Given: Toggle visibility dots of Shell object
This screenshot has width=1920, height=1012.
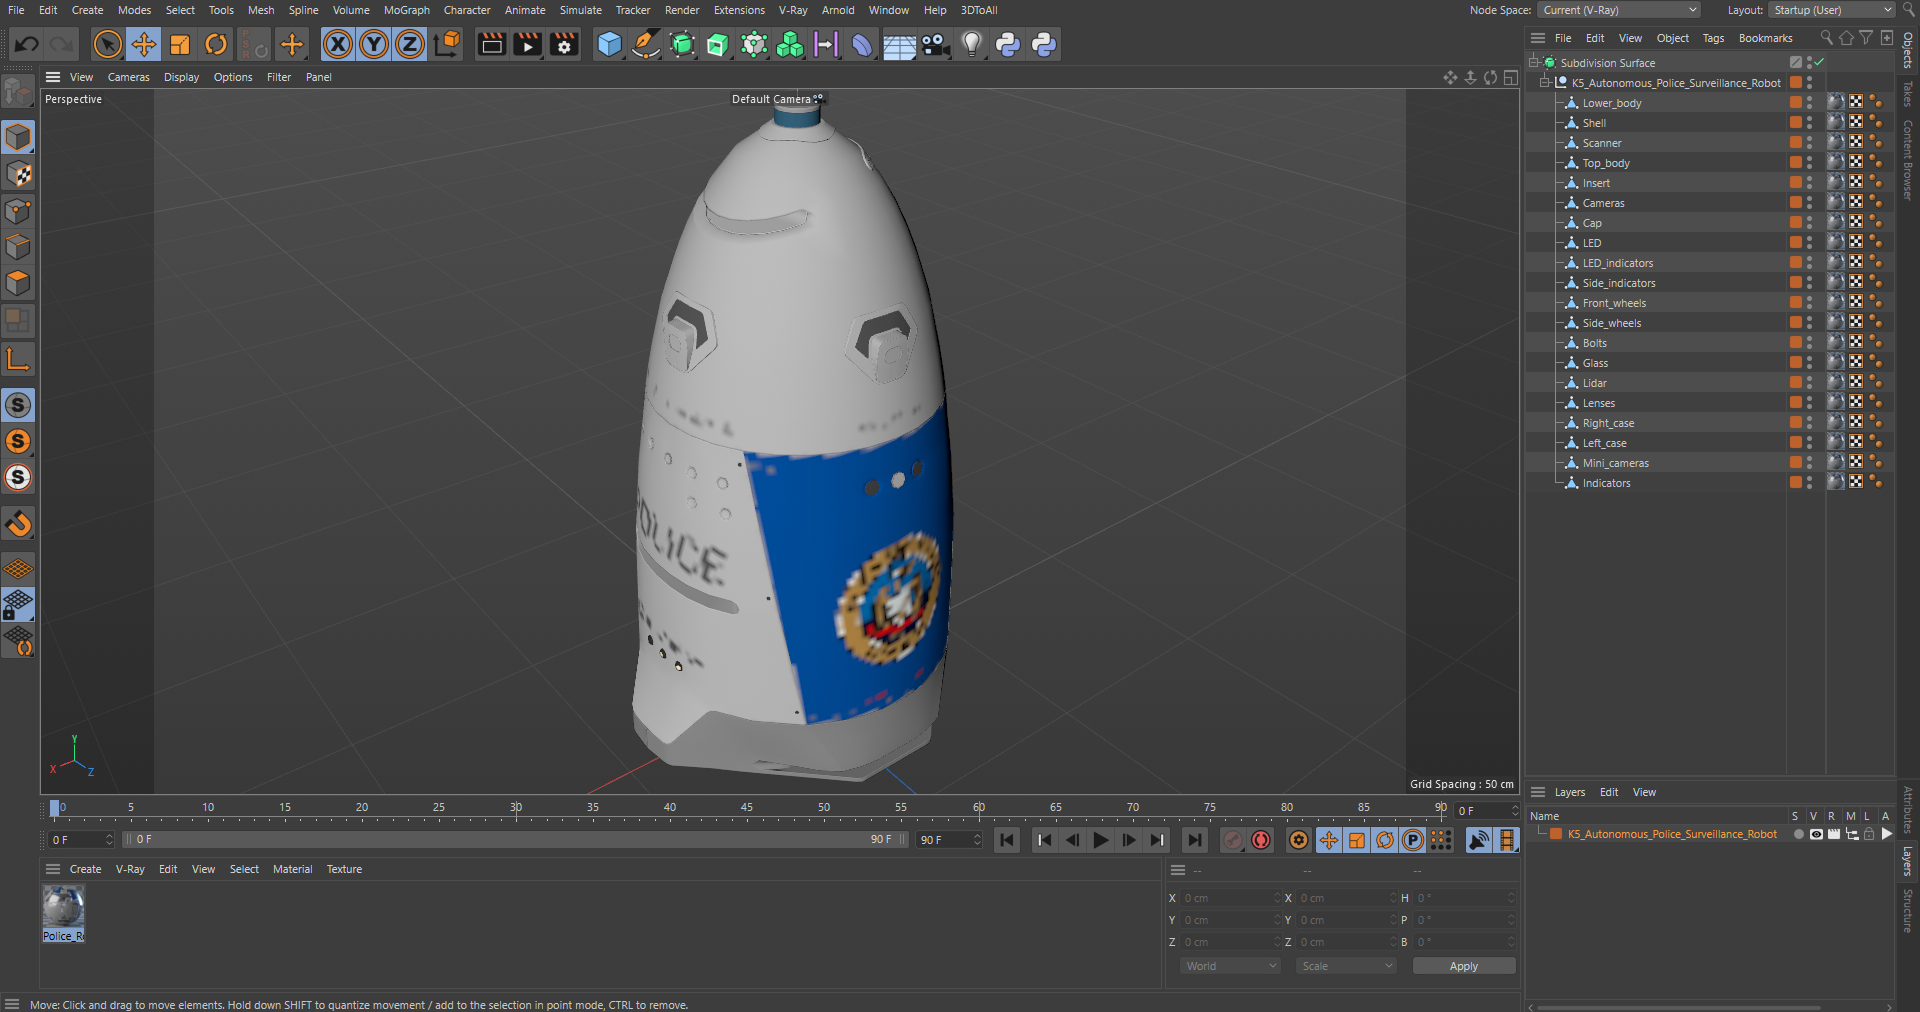Looking at the screenshot, I should coord(1809,123).
